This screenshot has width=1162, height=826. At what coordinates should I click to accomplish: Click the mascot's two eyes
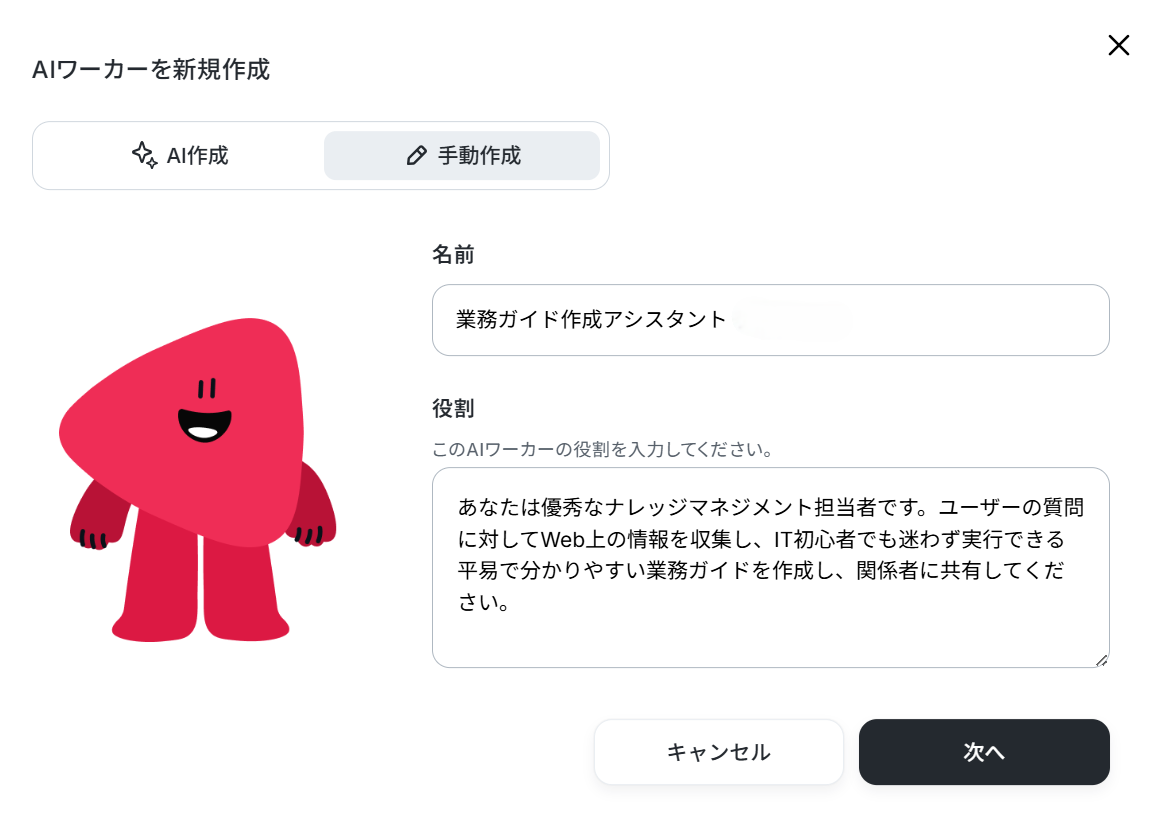click(207, 388)
